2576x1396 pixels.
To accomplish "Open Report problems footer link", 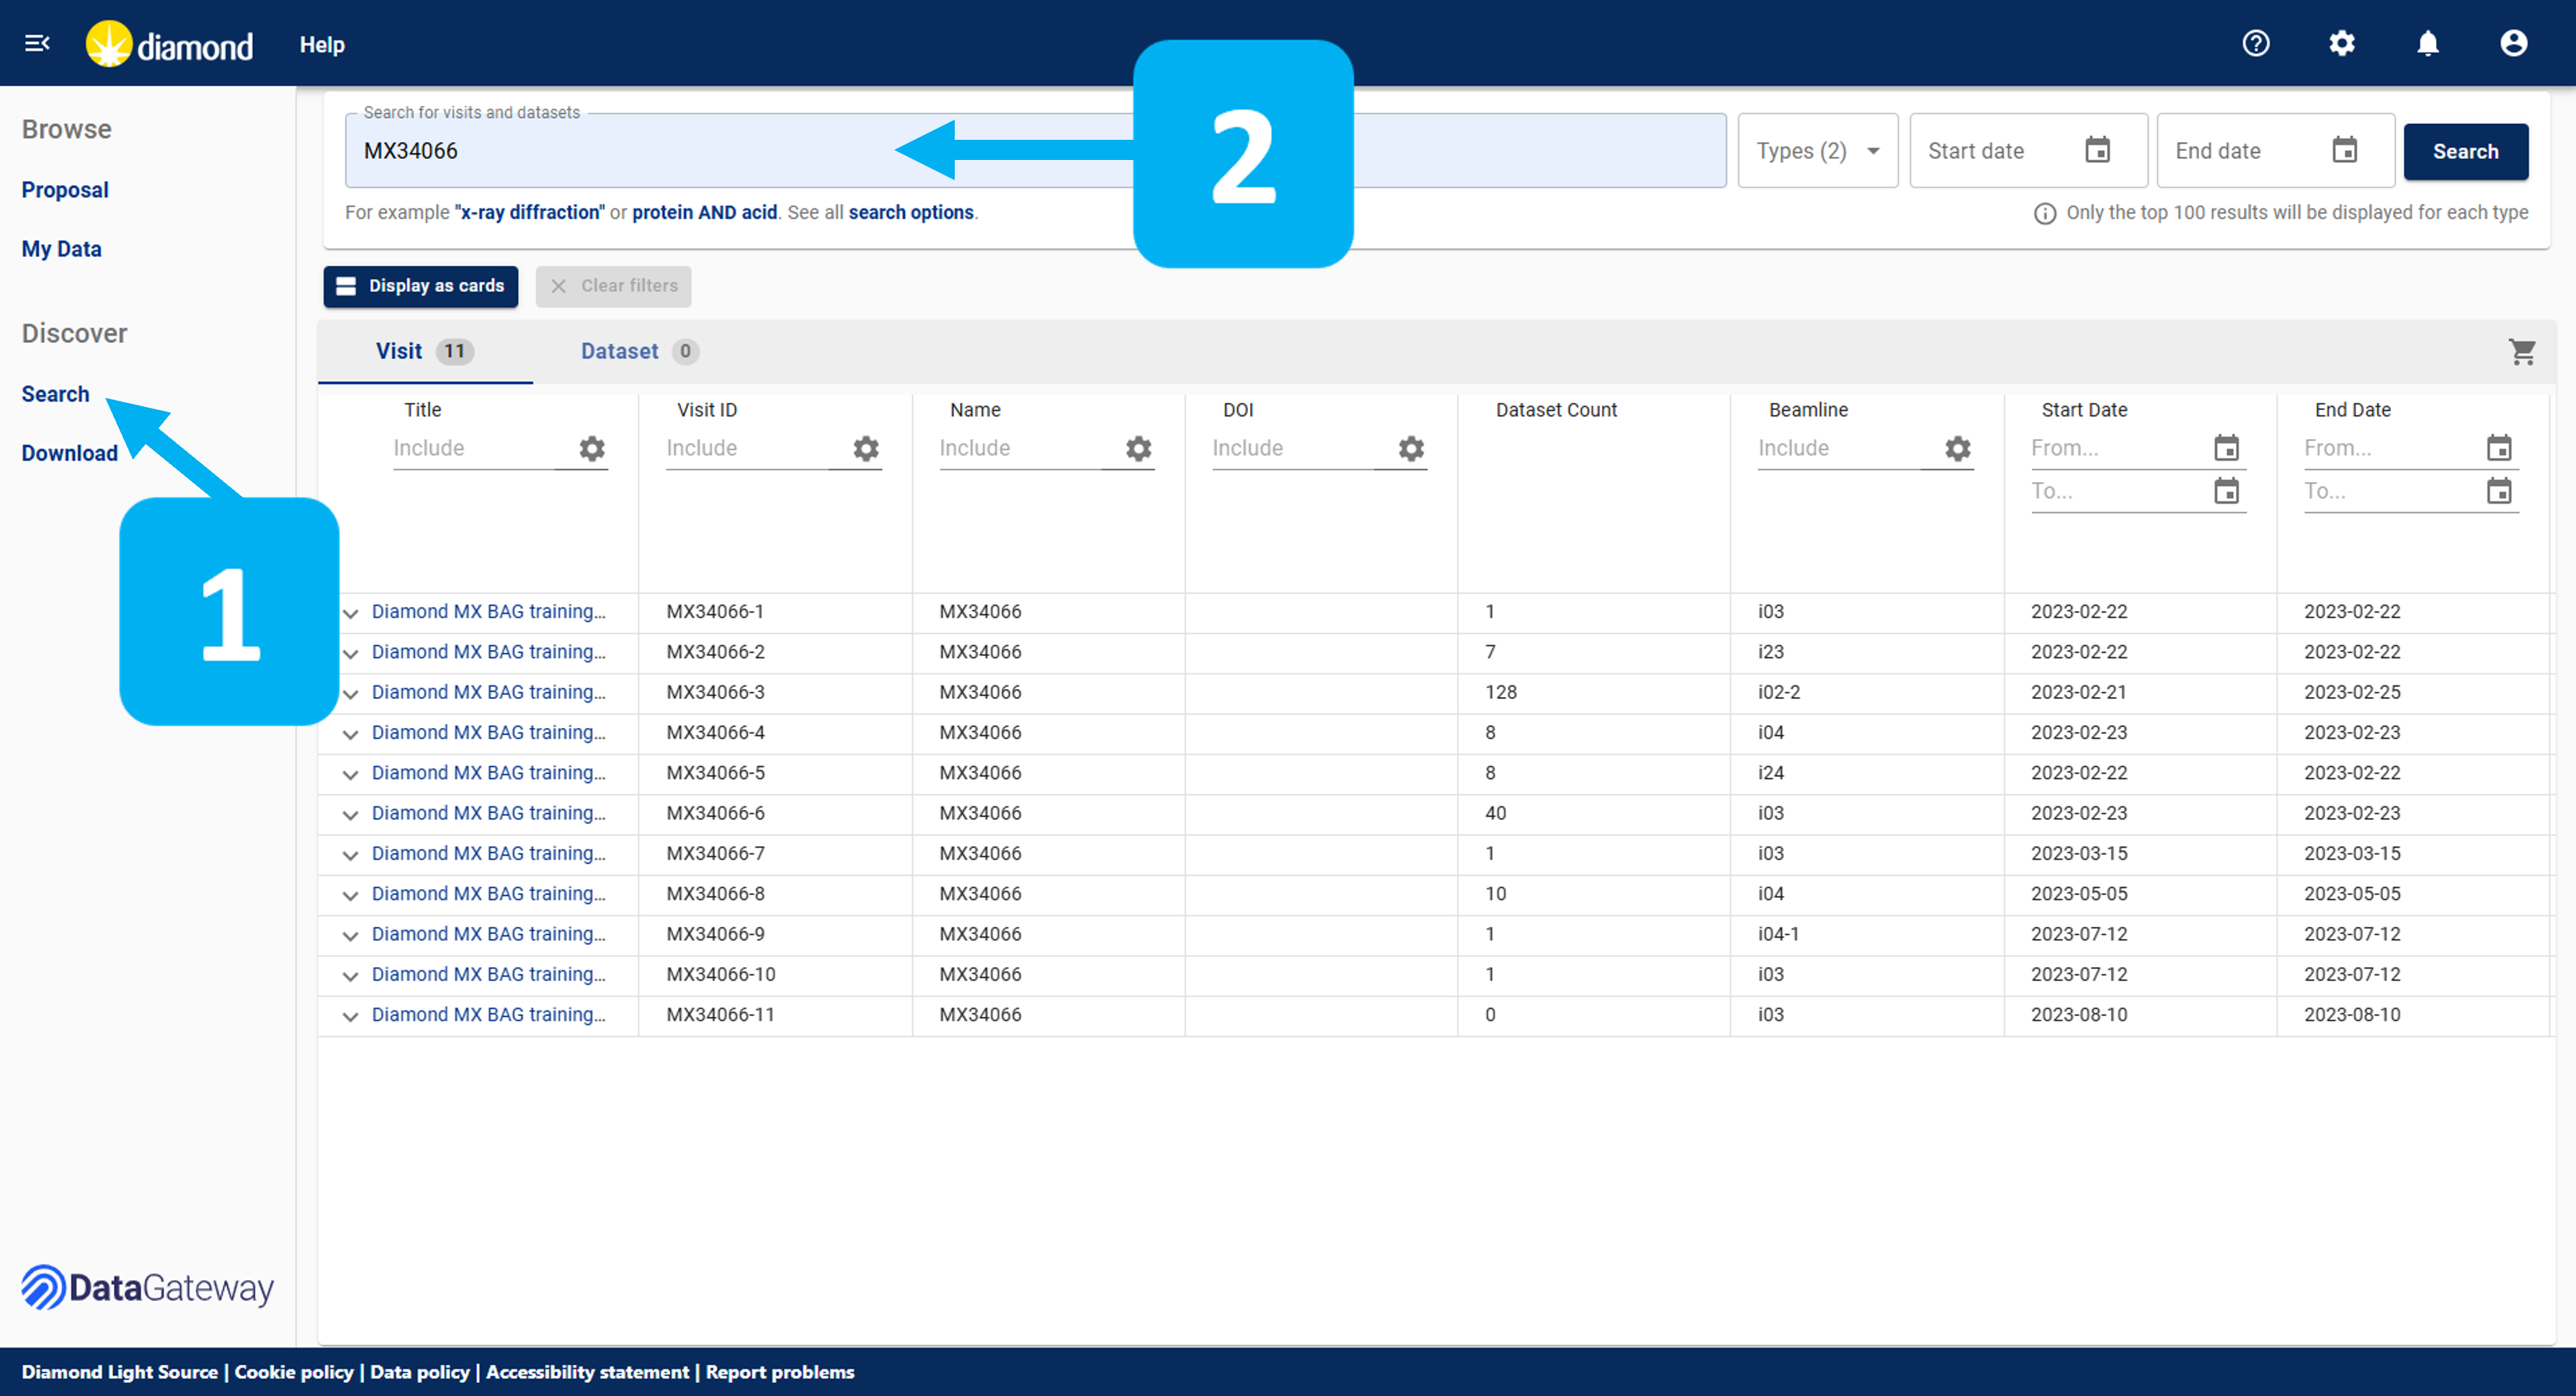I will click(x=780, y=1372).
